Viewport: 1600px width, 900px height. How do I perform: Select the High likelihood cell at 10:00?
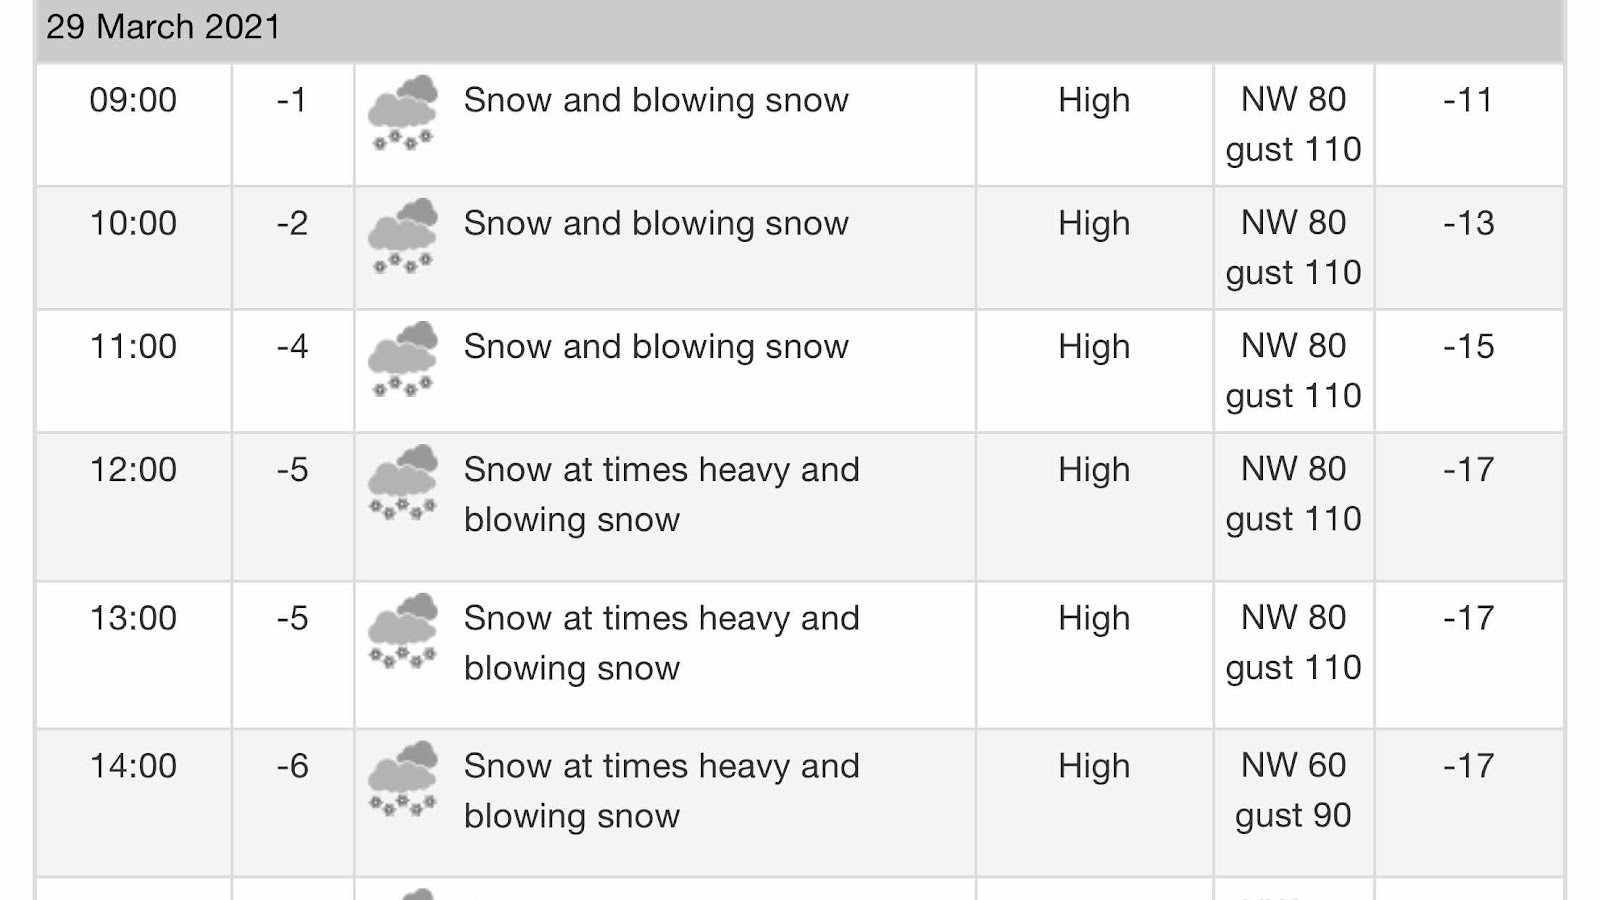pyautogui.click(x=1095, y=248)
